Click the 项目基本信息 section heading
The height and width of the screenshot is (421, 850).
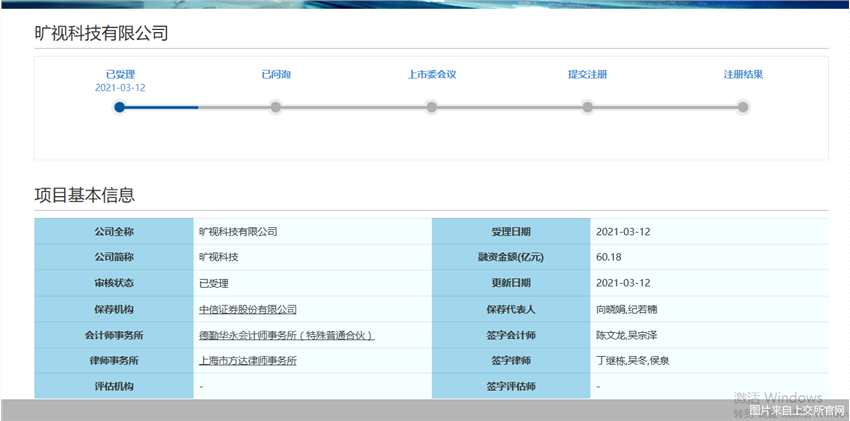[85, 195]
